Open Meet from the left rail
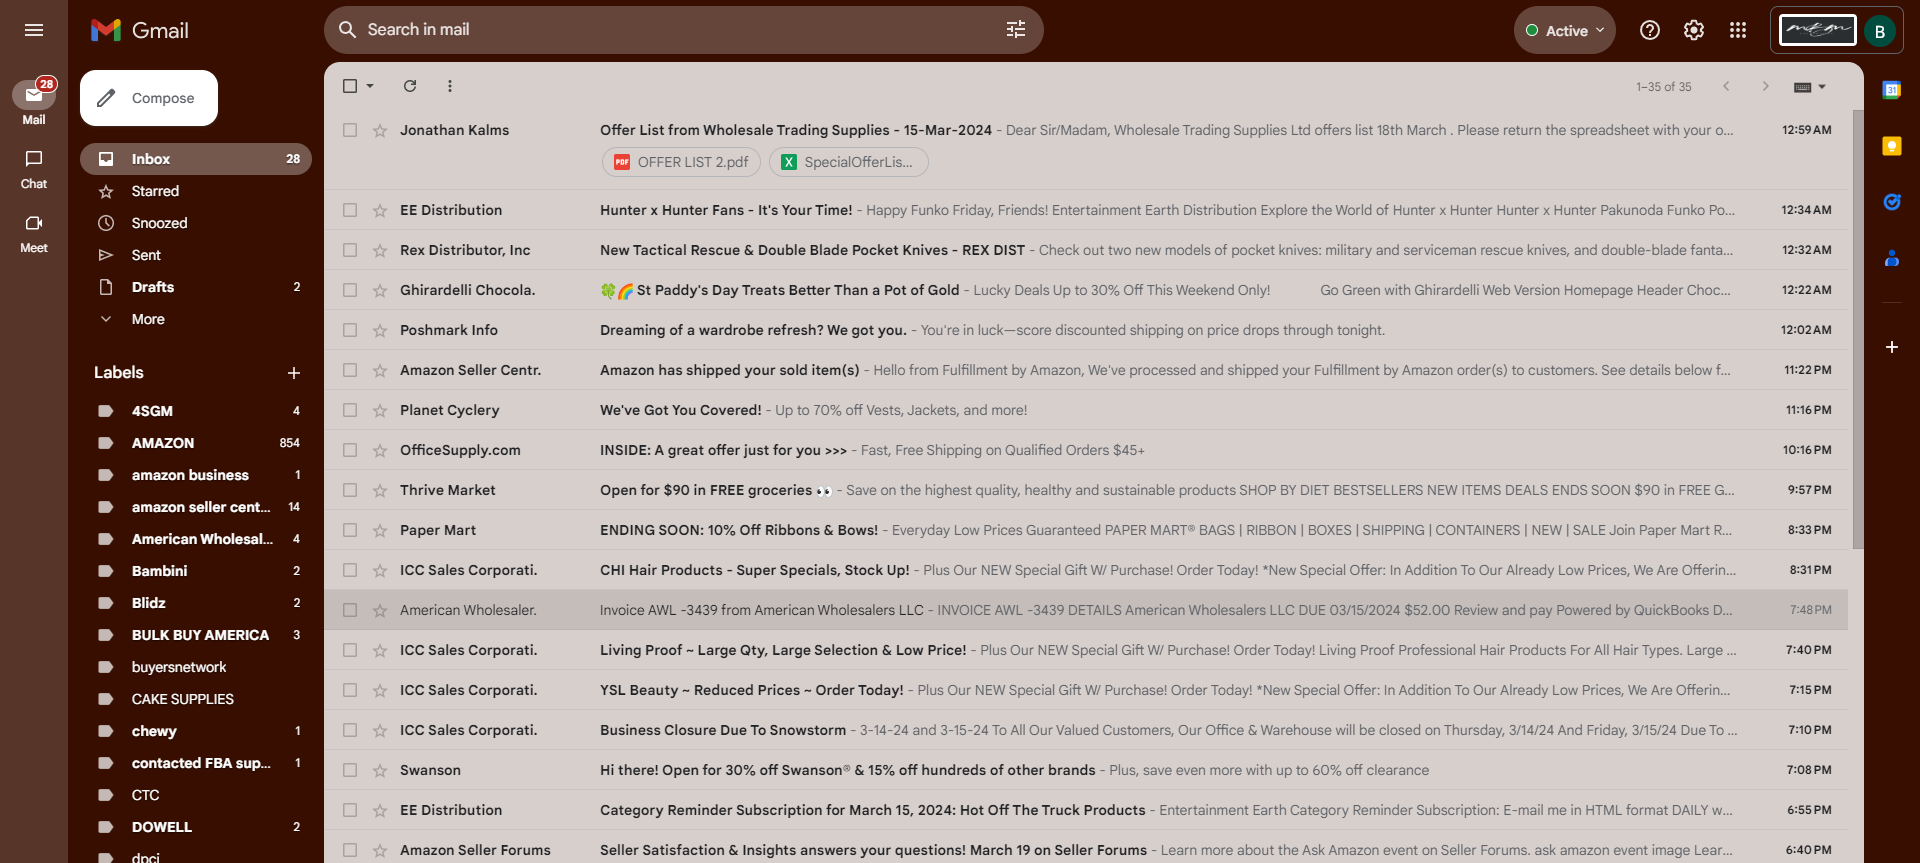1920x863 pixels. point(34,233)
